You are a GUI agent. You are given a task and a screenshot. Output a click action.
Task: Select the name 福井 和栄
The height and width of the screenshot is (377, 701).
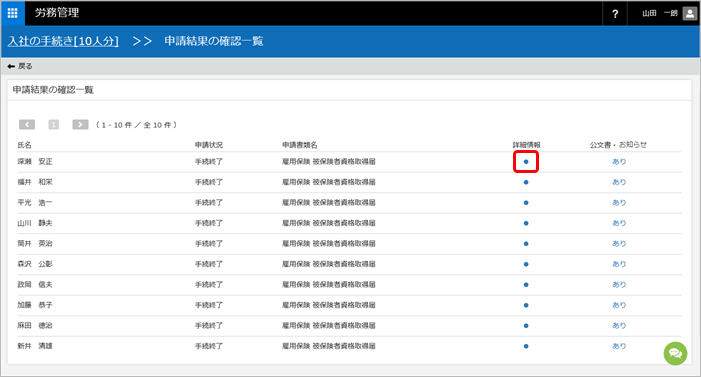pos(35,182)
